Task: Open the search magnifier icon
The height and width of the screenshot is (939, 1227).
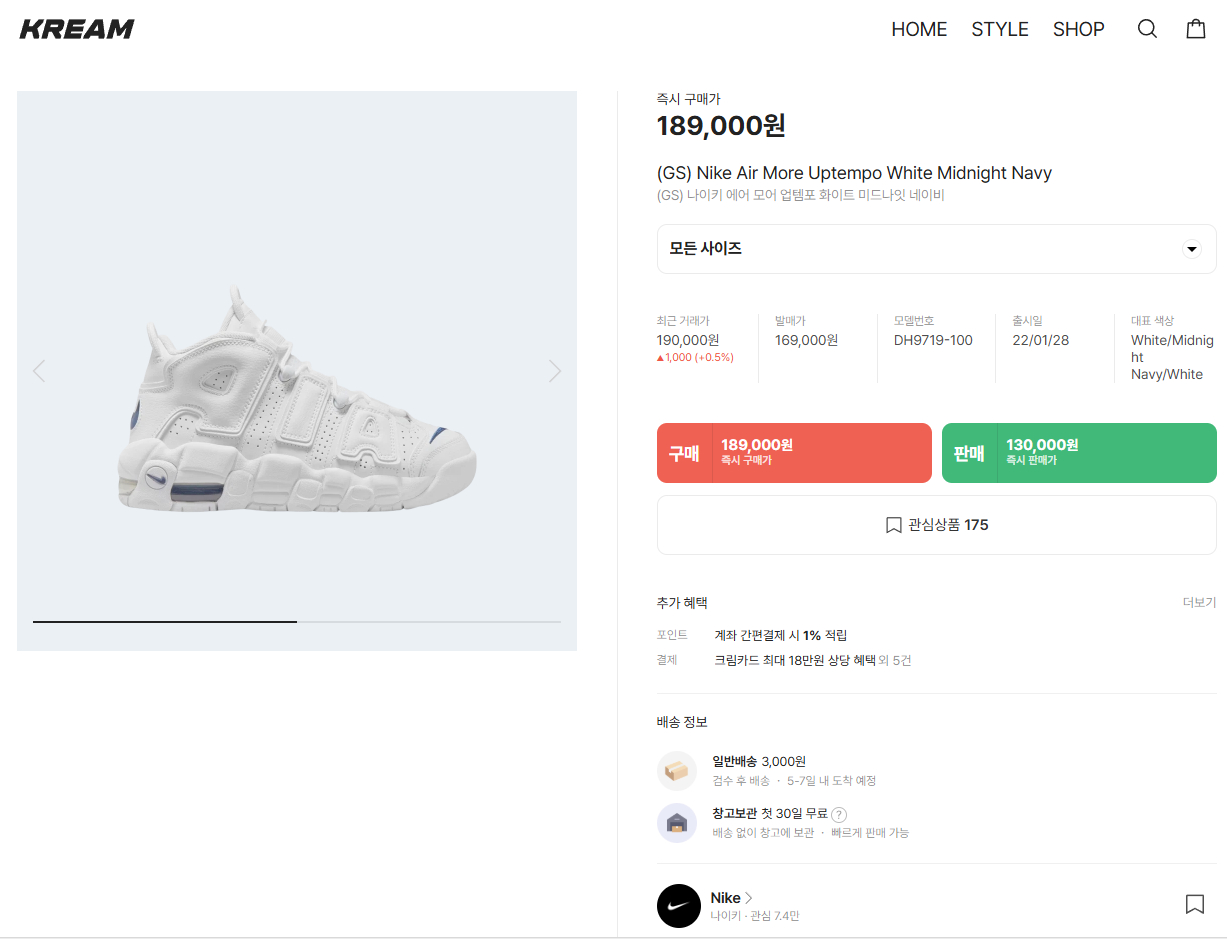Action: pos(1147,29)
